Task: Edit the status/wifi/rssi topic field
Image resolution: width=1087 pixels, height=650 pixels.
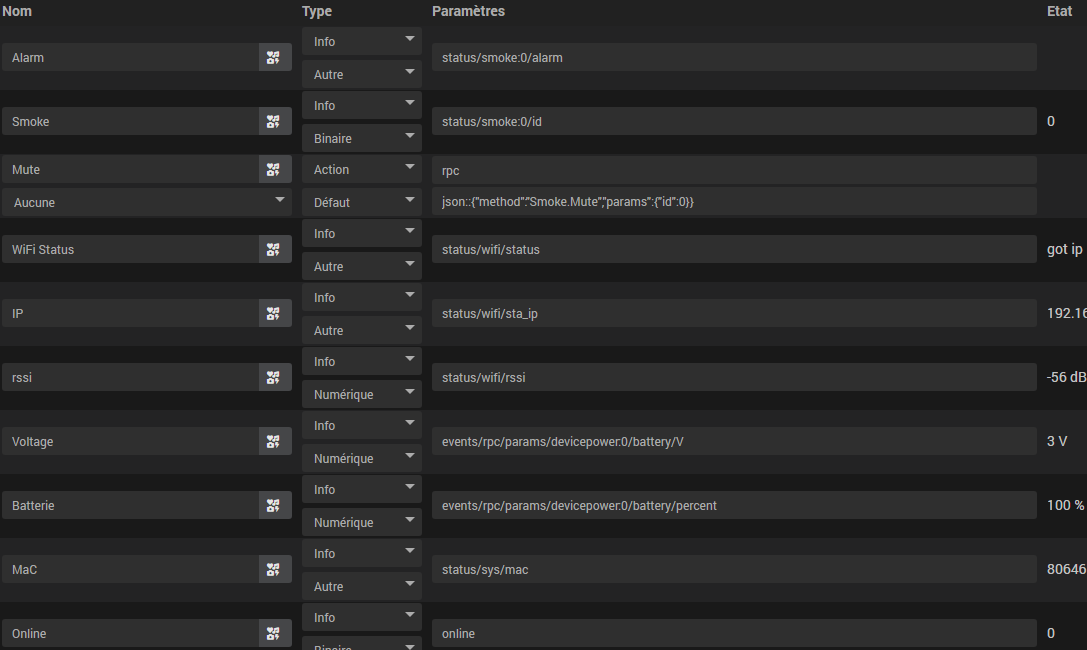Action: click(734, 378)
